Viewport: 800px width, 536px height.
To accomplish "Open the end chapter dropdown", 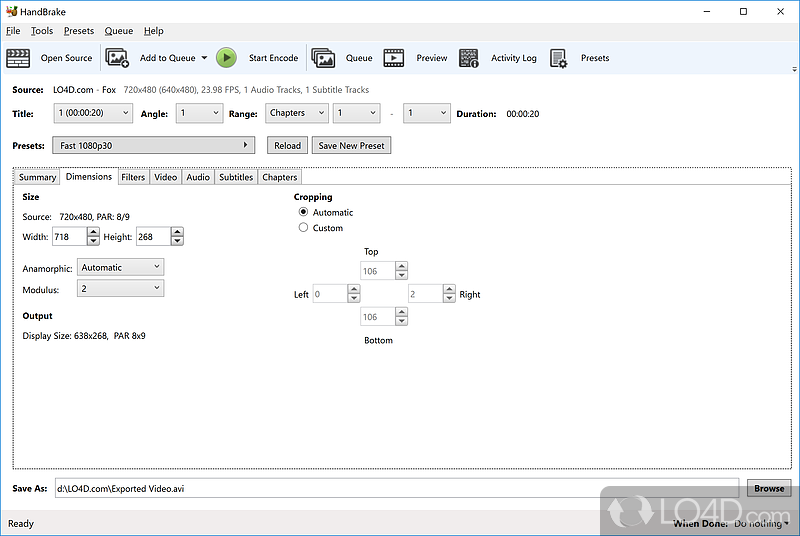I will tap(427, 113).
